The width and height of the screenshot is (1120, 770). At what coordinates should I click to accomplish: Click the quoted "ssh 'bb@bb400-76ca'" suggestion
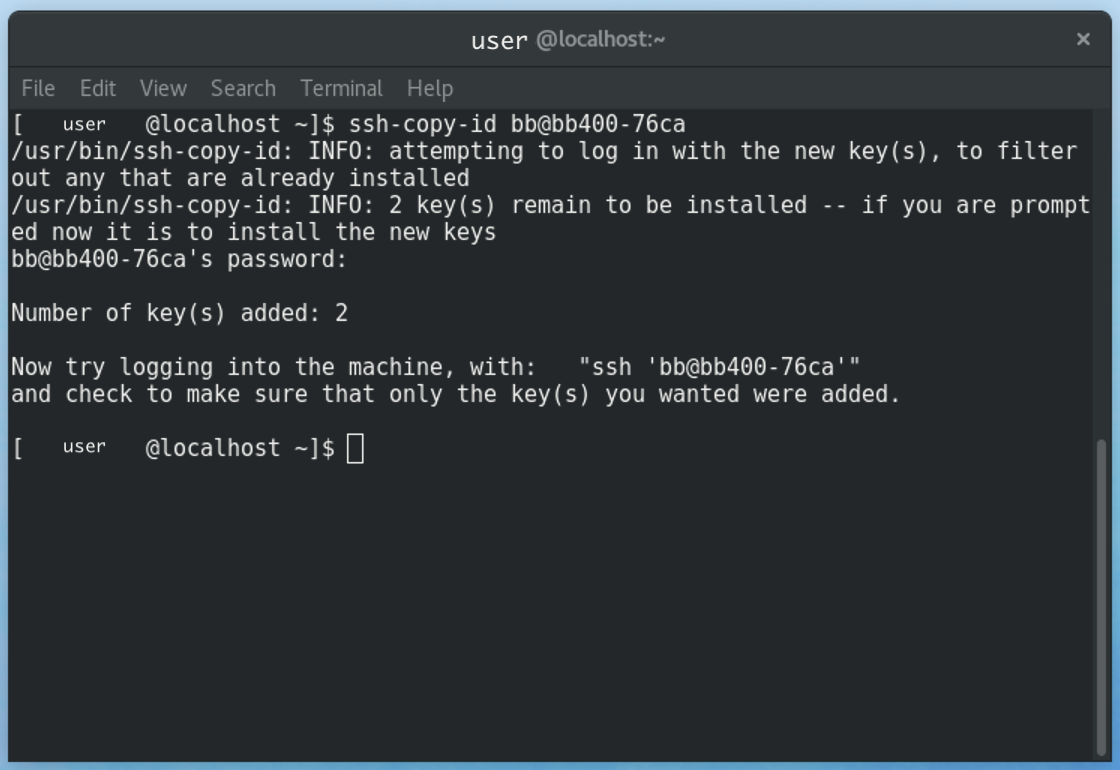click(x=719, y=367)
